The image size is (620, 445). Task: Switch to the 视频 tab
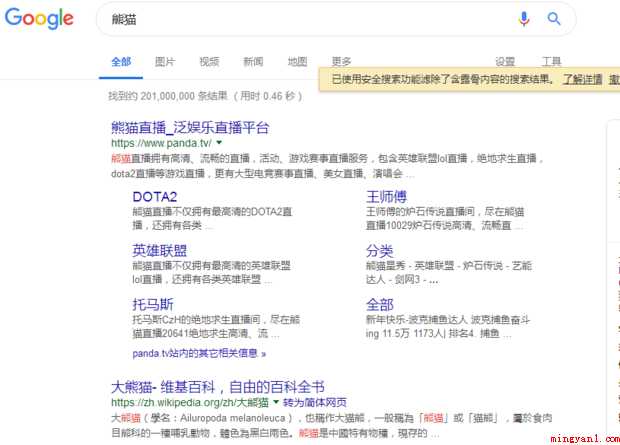pyautogui.click(x=209, y=62)
